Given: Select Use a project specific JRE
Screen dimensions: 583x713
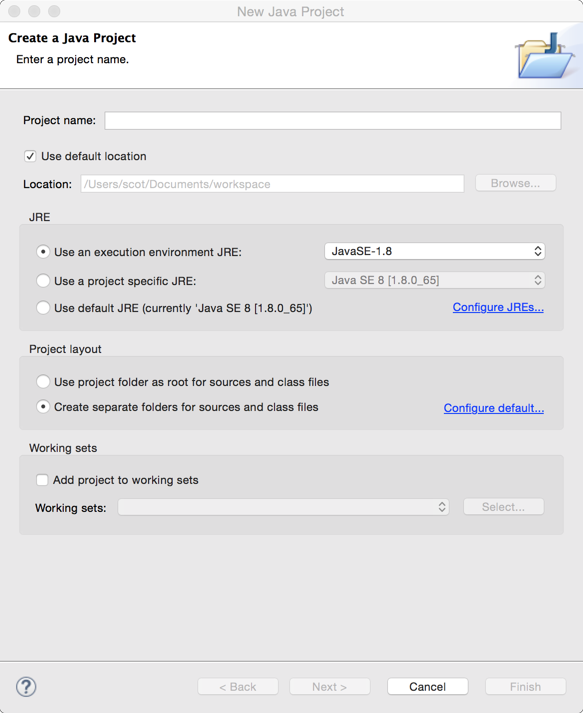Looking at the screenshot, I should [43, 281].
